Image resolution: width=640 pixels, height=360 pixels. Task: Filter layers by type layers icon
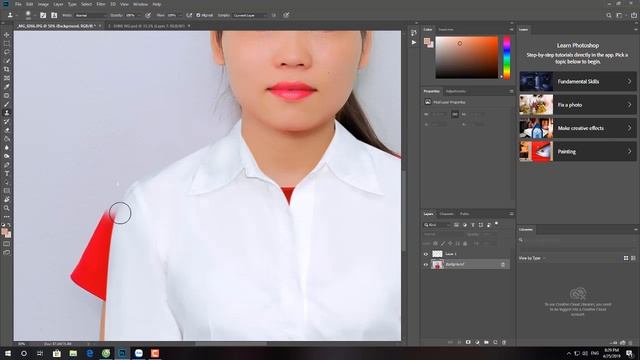(473, 225)
